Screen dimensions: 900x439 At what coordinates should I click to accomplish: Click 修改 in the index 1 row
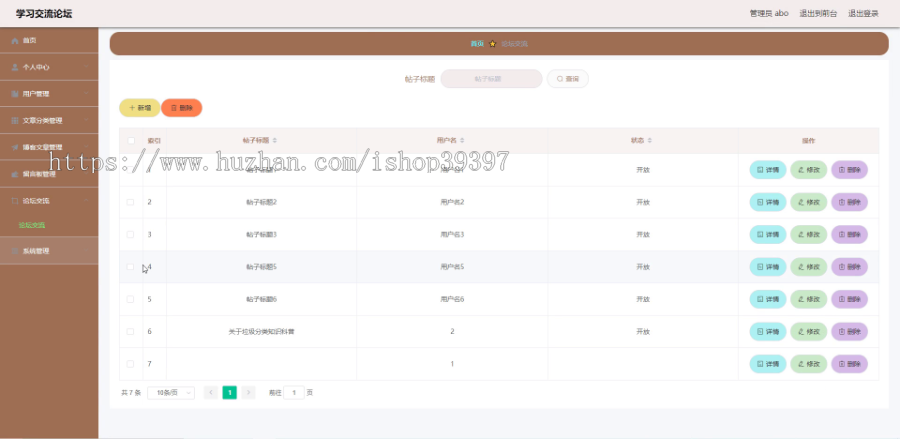[x=808, y=170]
